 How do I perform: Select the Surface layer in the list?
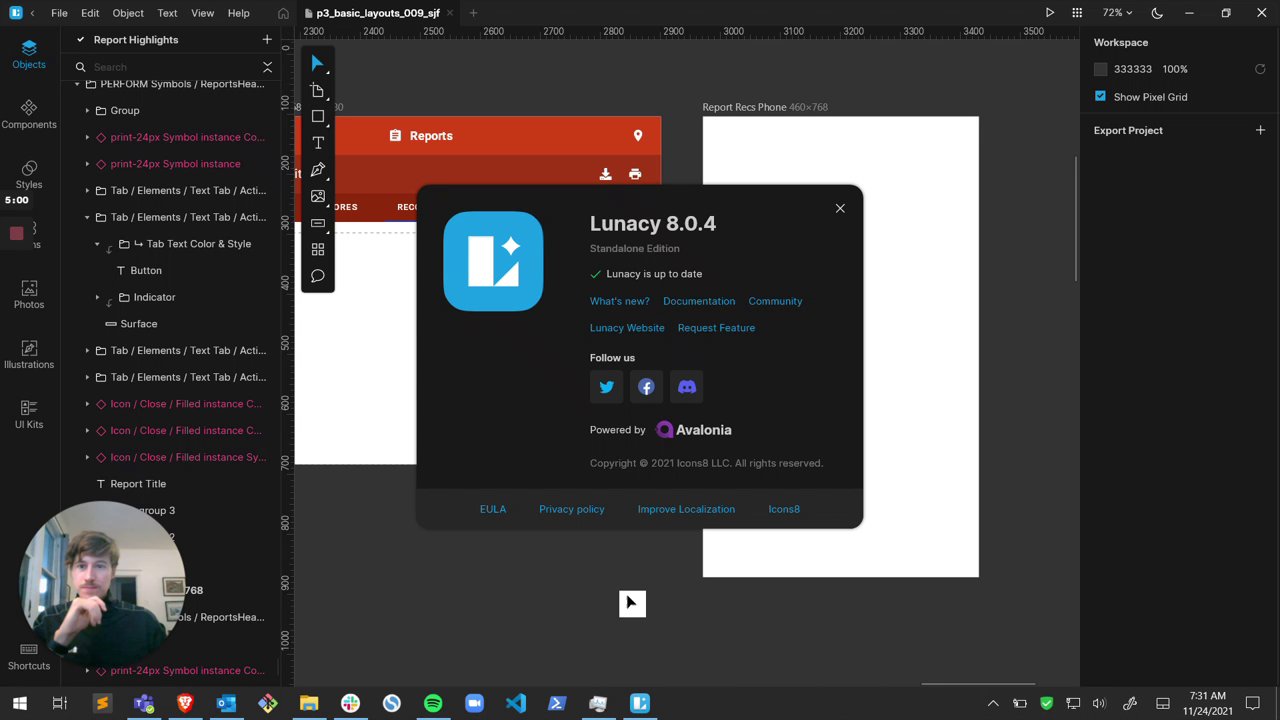point(139,324)
